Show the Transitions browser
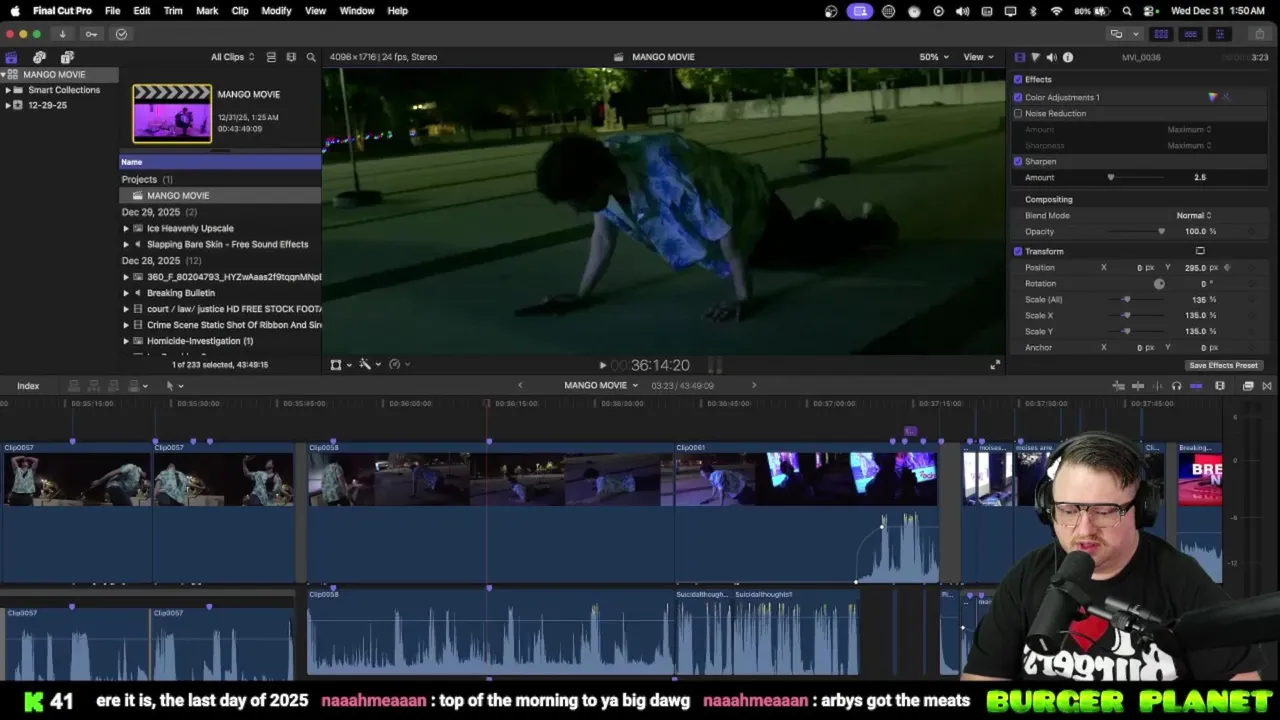Image resolution: width=1280 pixels, height=720 pixels. [x=1267, y=386]
